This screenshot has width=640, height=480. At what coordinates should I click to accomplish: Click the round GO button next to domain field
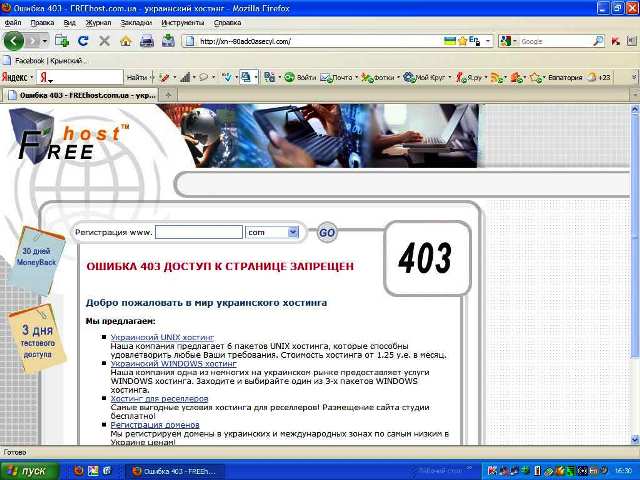coord(327,233)
